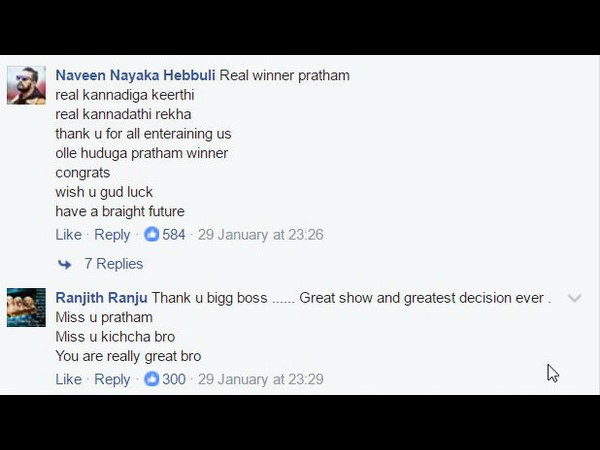Open the options chevron on Ranjith's comment
This screenshot has height=450, width=600.
point(575,298)
